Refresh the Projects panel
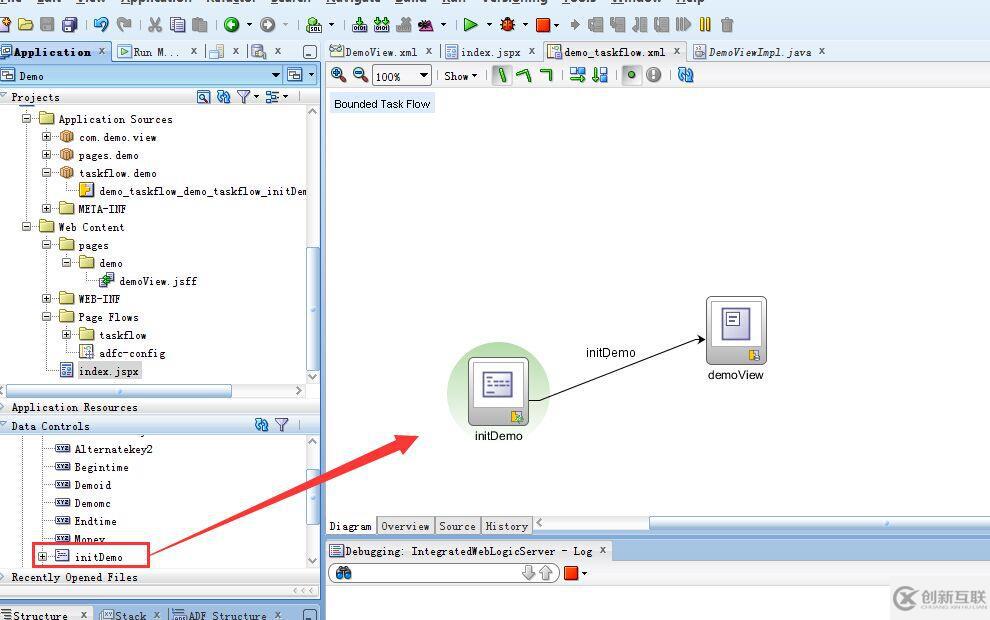 pyautogui.click(x=224, y=97)
